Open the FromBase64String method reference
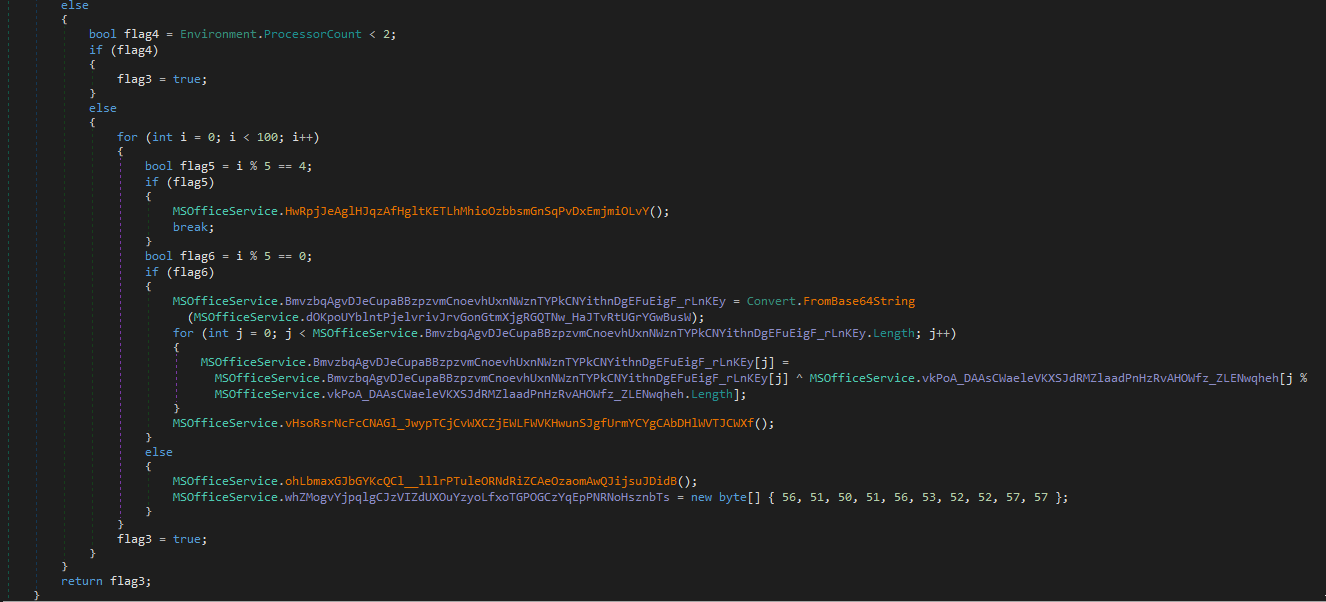This screenshot has width=1326, height=602. (866, 301)
